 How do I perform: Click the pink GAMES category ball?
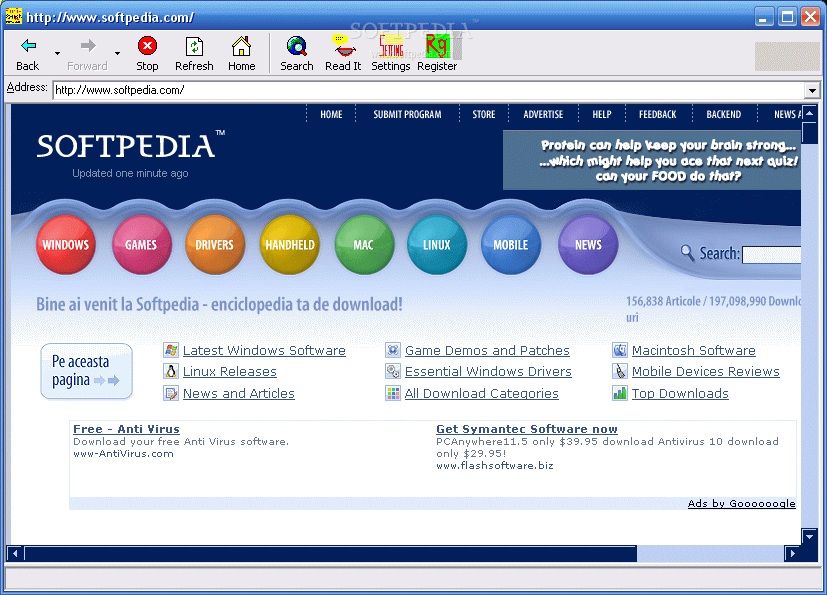coord(141,245)
